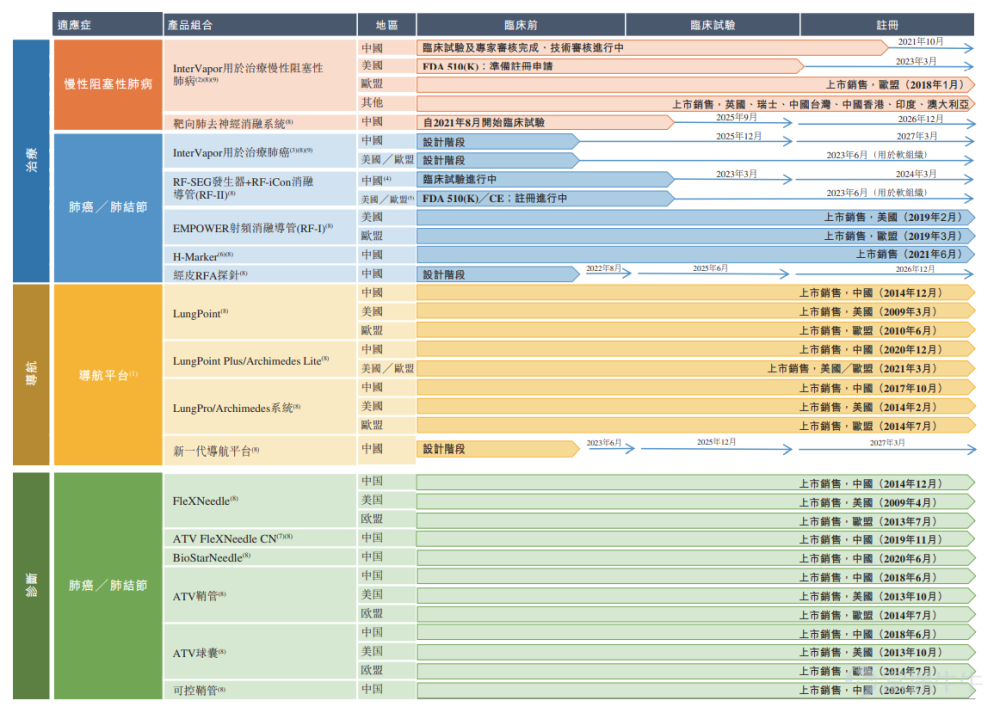Click the 適應症 column header

tap(107, 25)
